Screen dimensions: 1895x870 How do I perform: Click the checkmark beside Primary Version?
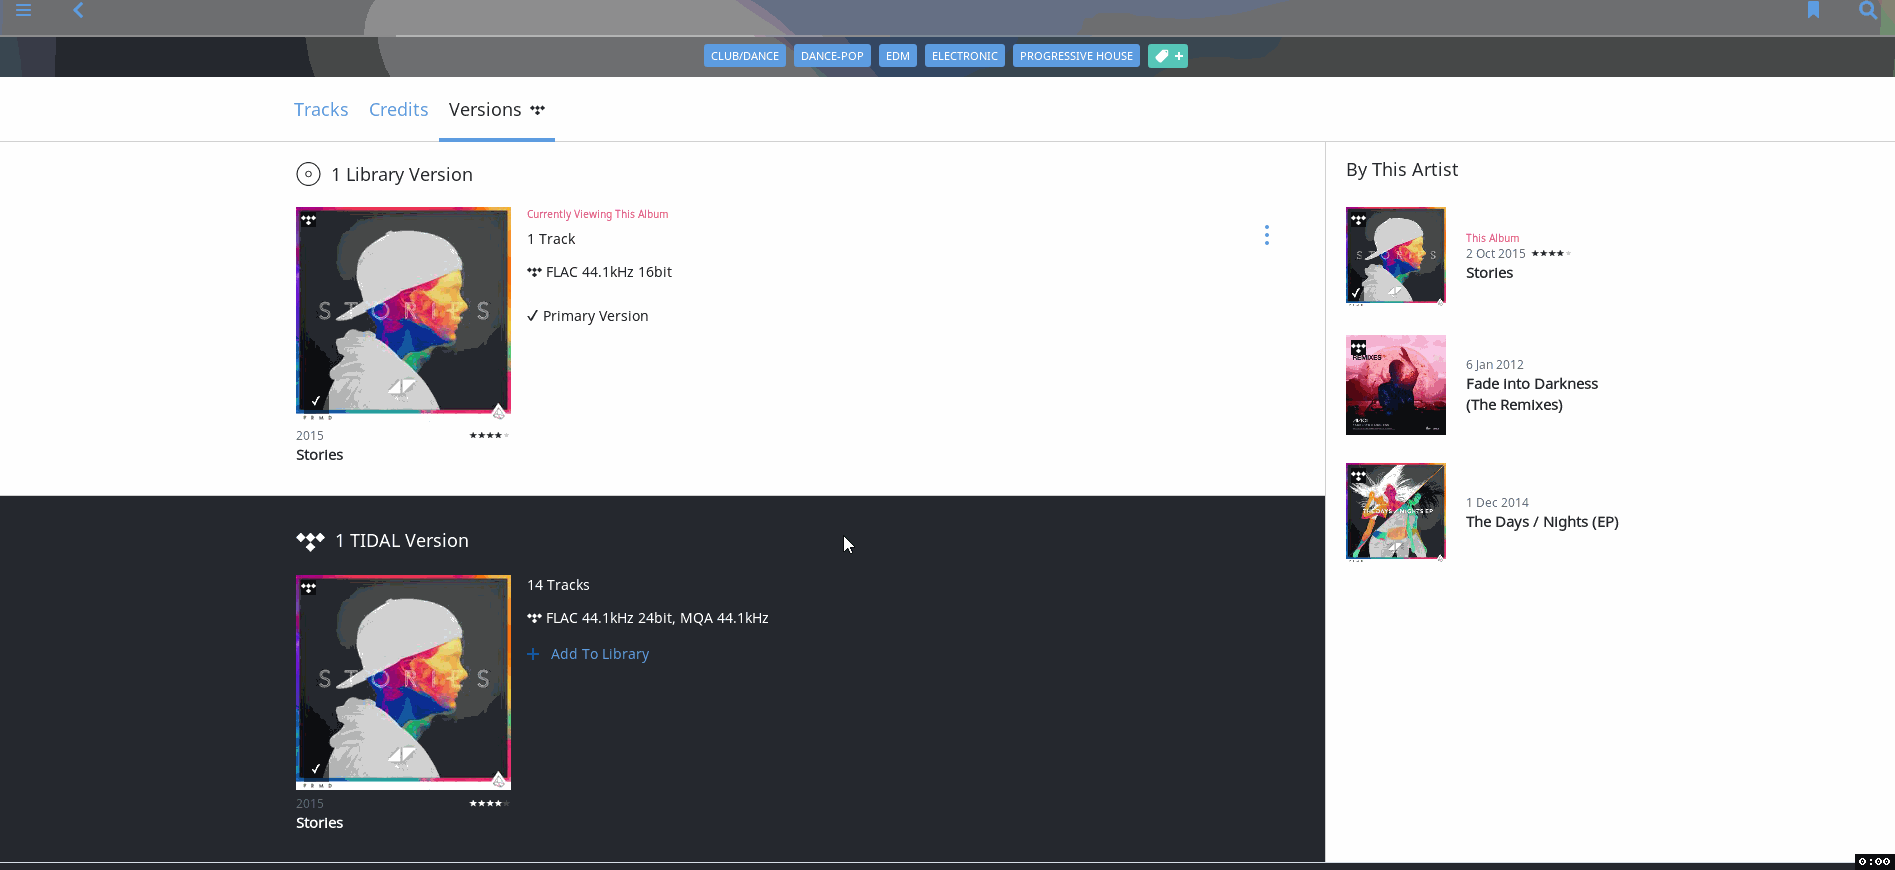click(x=533, y=316)
